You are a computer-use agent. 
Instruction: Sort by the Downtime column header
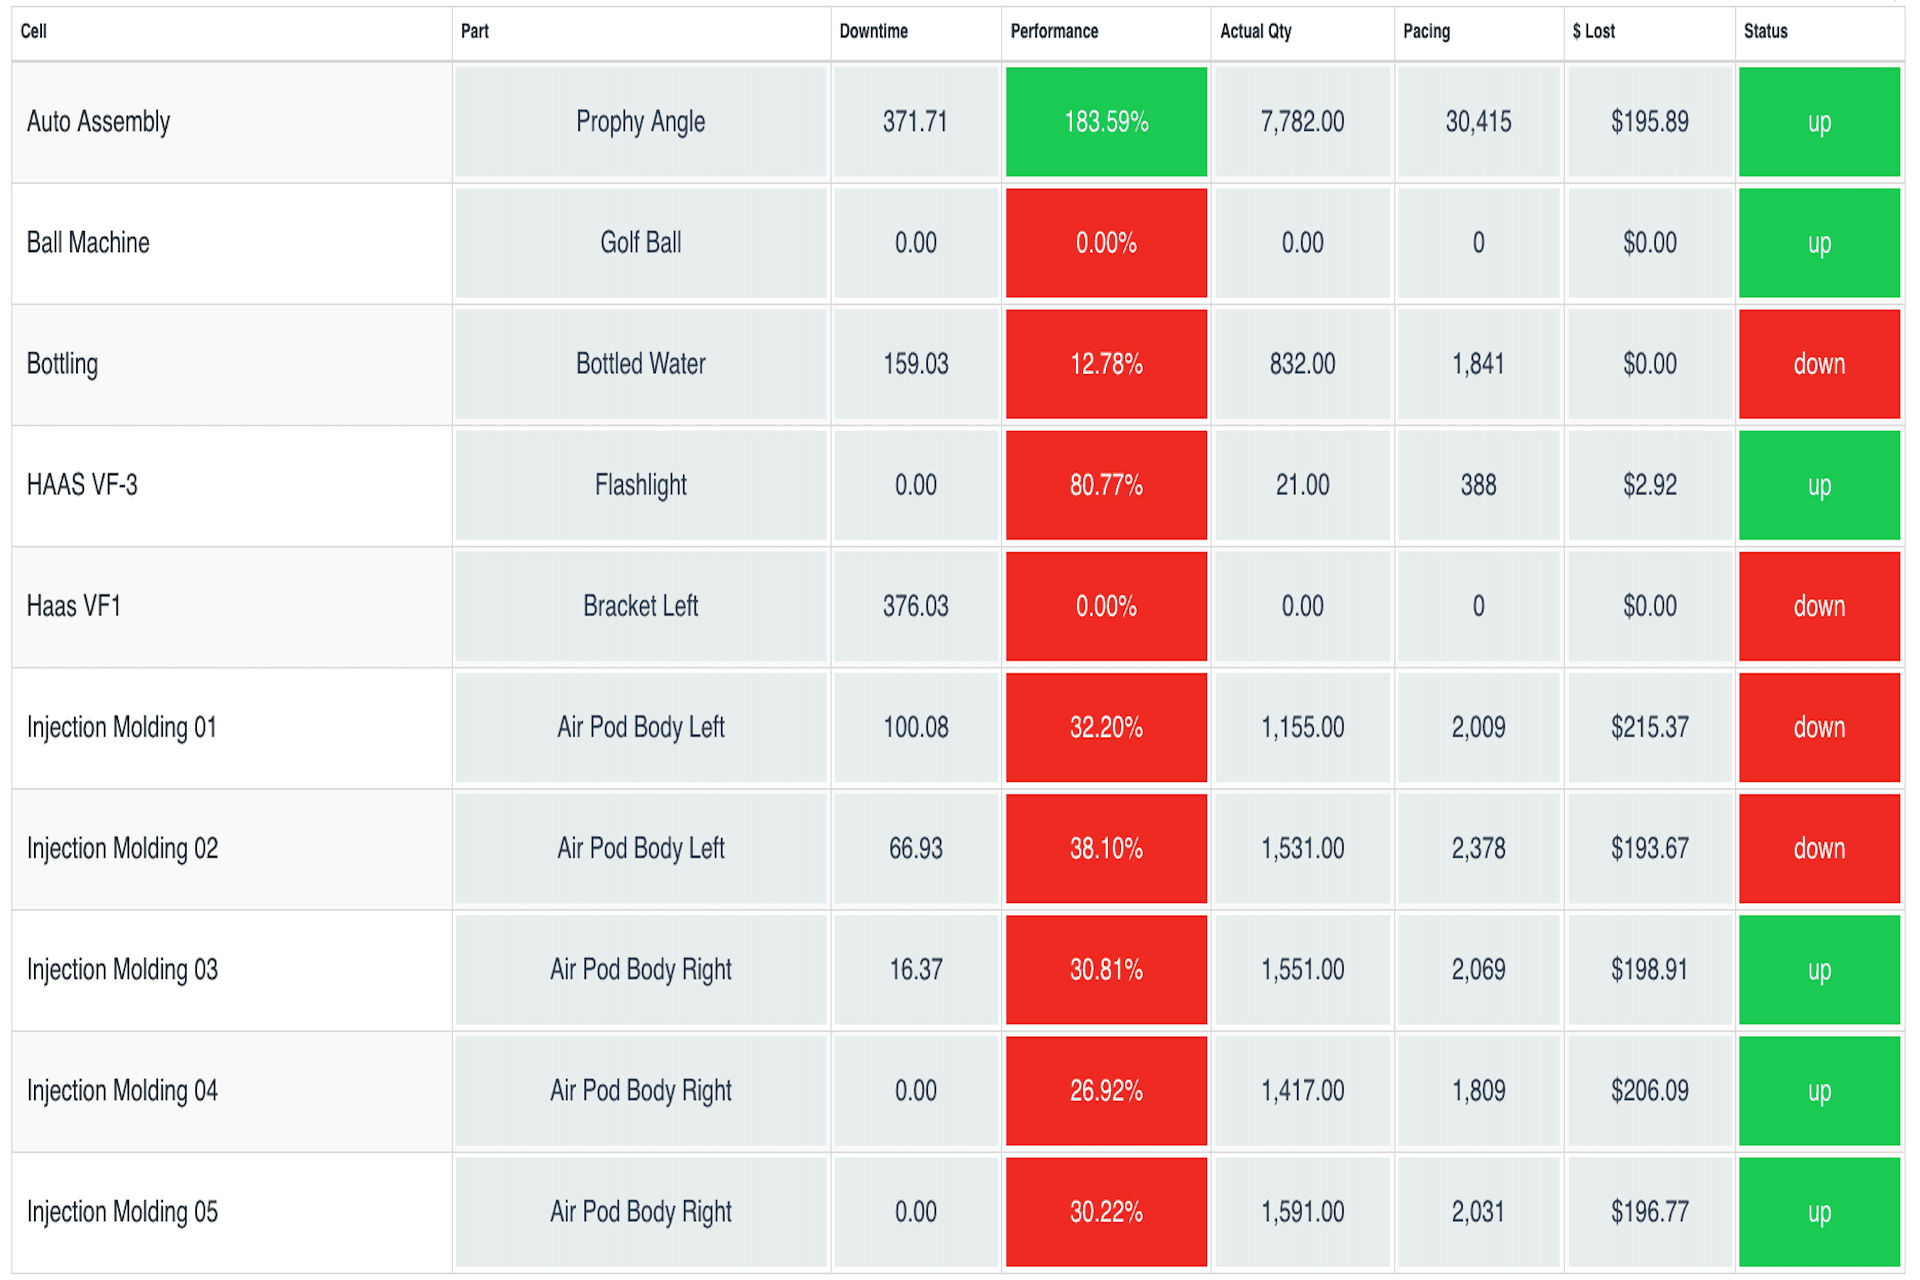[873, 31]
